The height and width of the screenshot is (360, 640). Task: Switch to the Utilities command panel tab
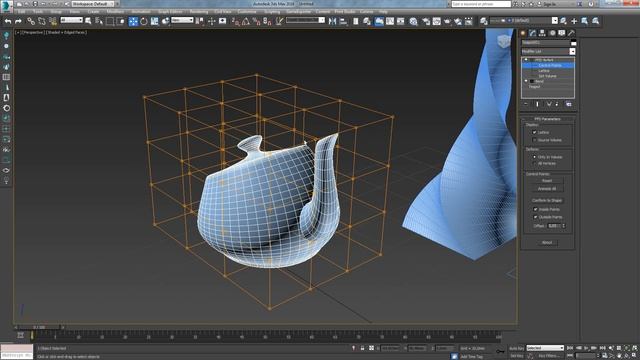click(571, 33)
